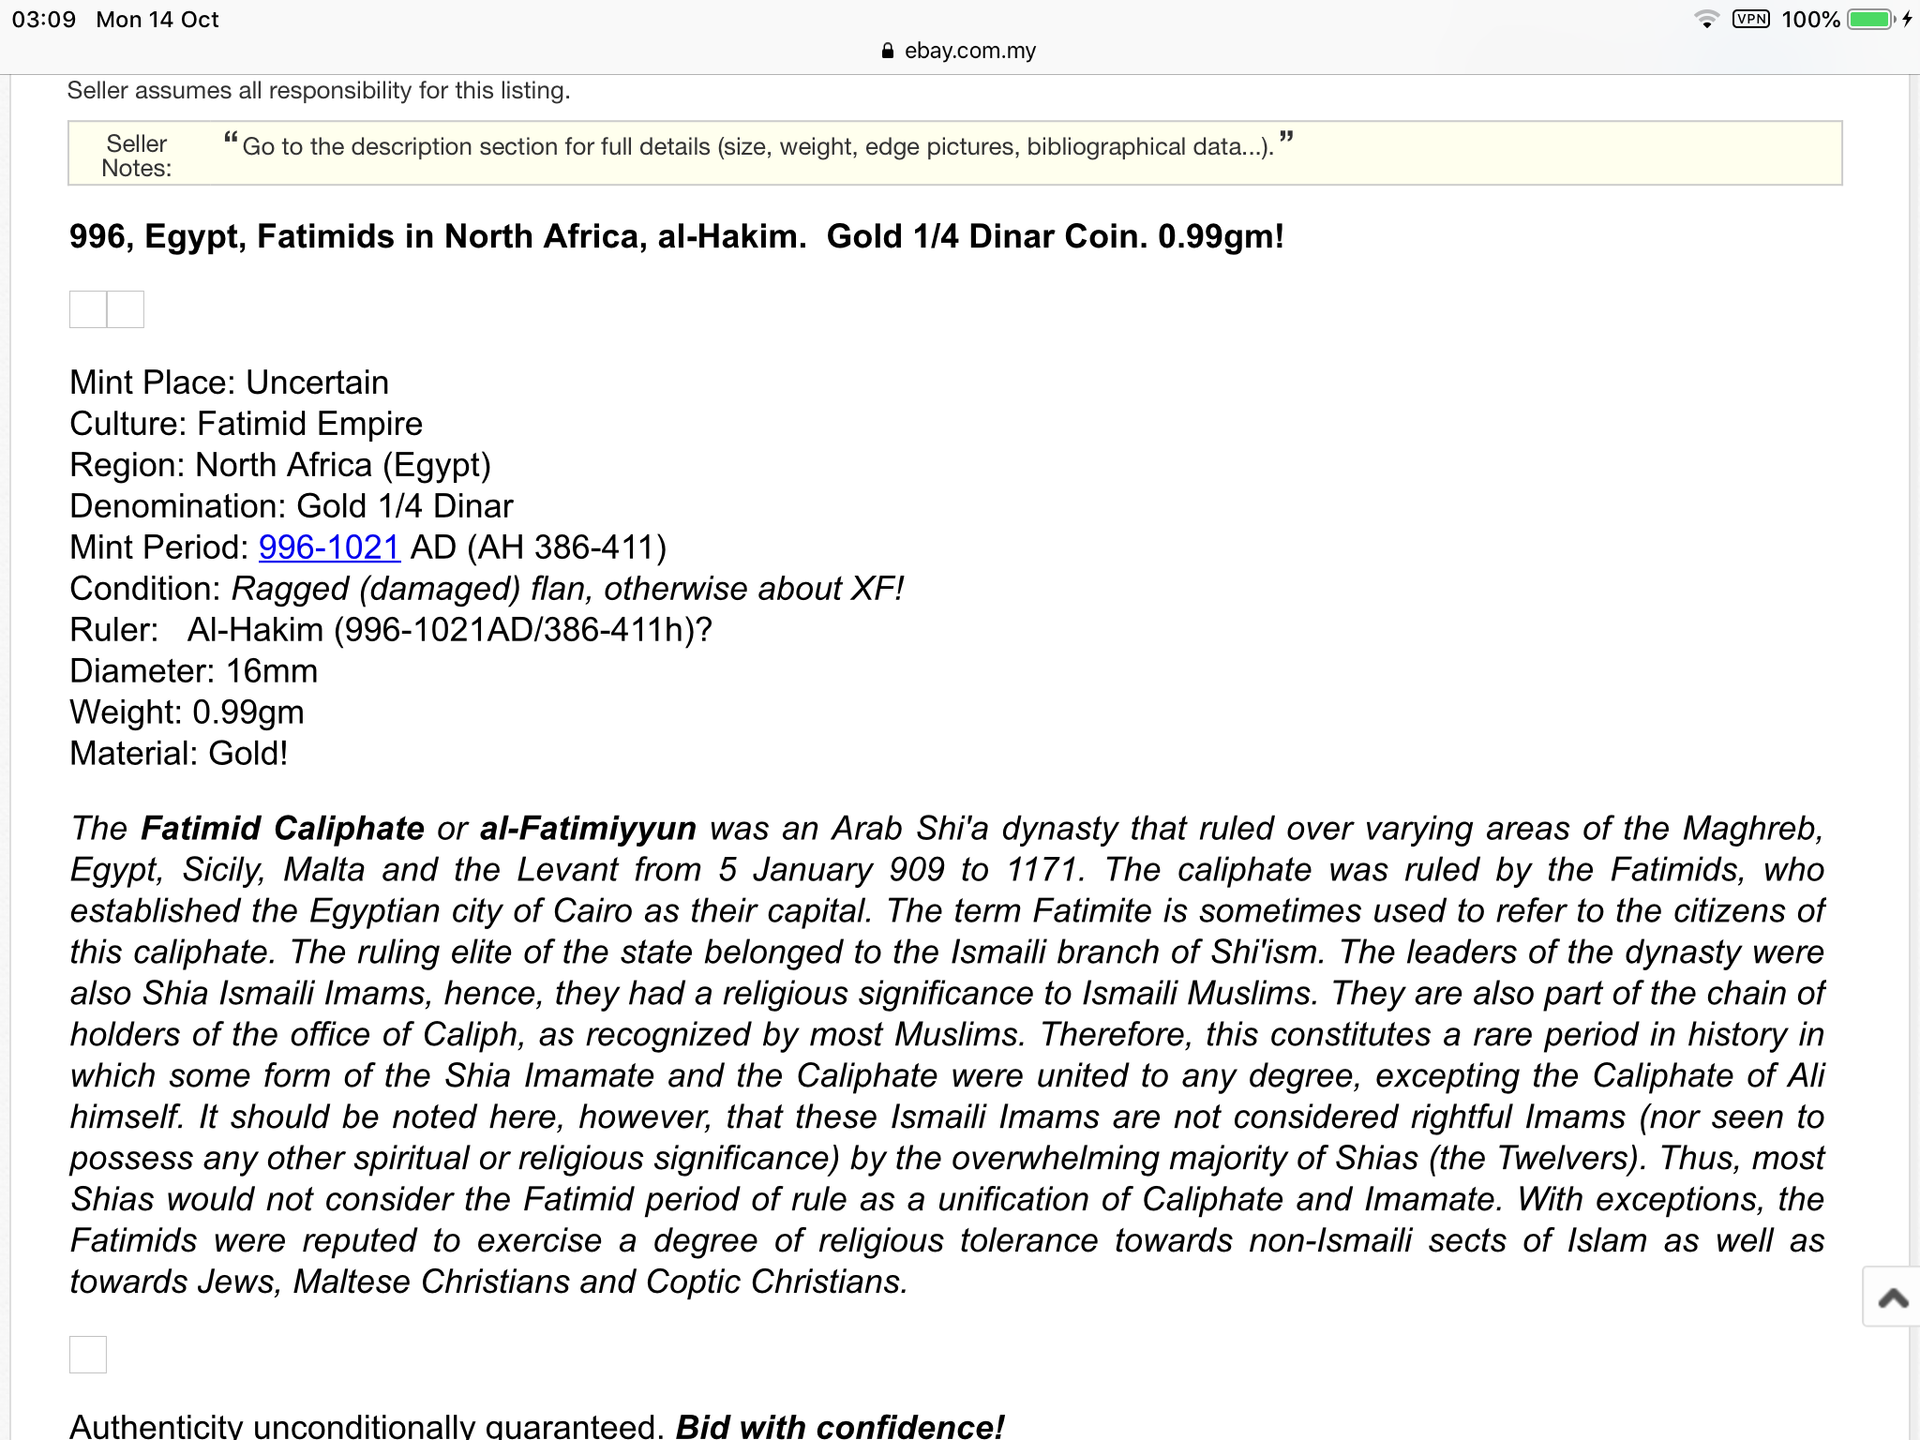Click the Seller Notes label
This screenshot has height=1440, width=1920.
pyautogui.click(x=137, y=156)
